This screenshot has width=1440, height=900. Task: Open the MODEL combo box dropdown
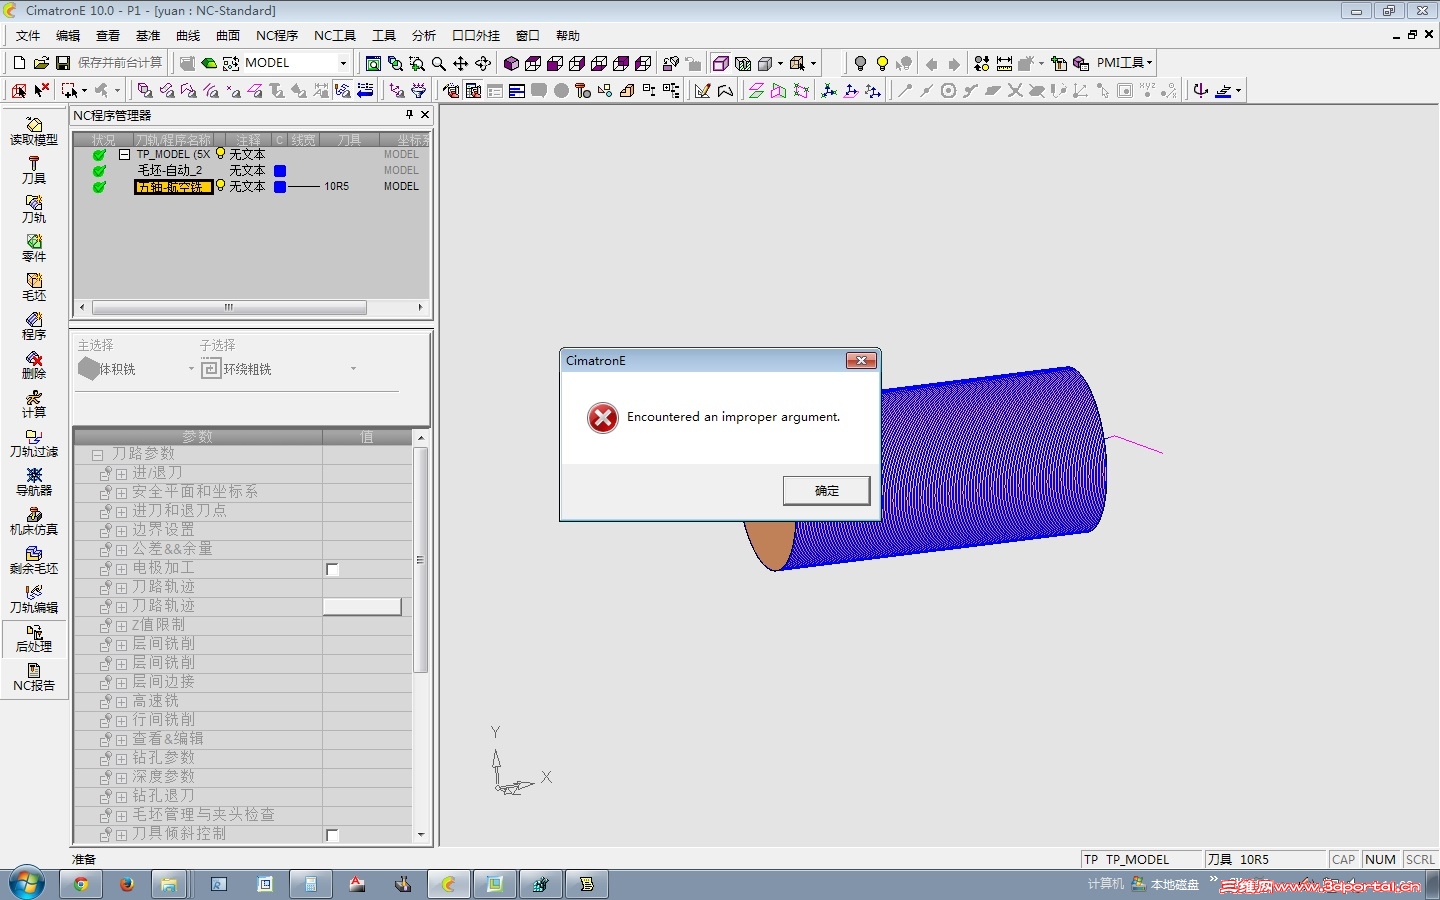pos(343,63)
